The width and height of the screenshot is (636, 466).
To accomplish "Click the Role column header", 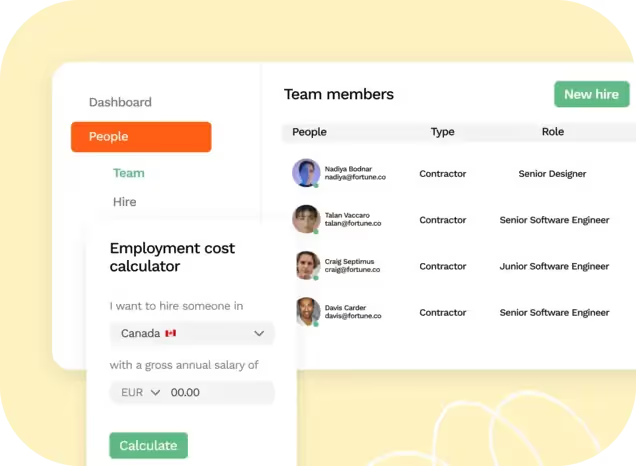I will tap(553, 131).
